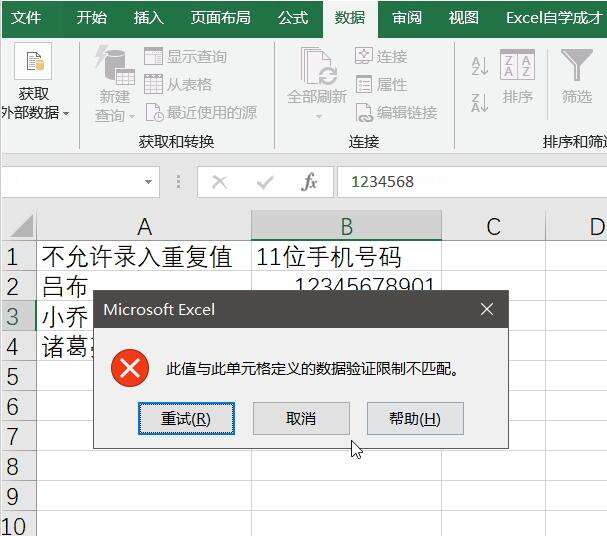Screen dimensions: 607x536
Task: Click the 属性 icon
Action: click(x=364, y=84)
